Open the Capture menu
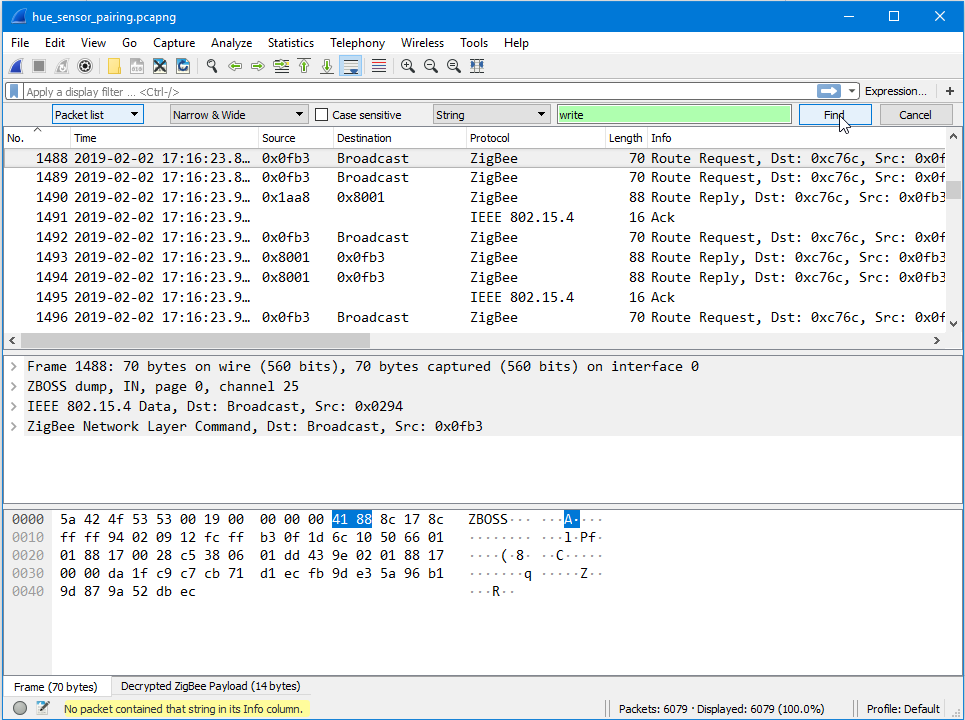 [x=174, y=43]
